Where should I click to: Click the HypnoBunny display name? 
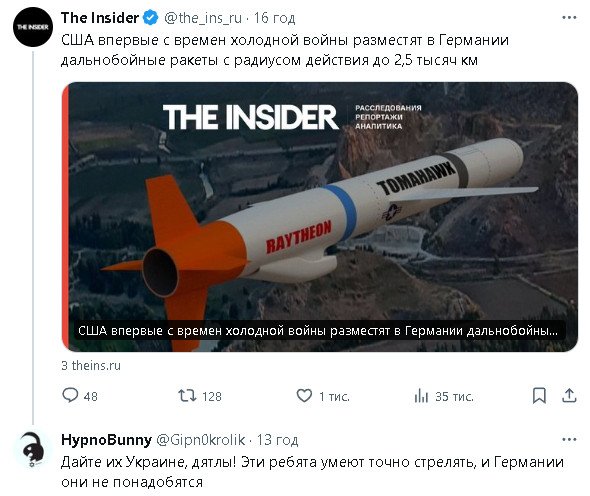click(106, 440)
